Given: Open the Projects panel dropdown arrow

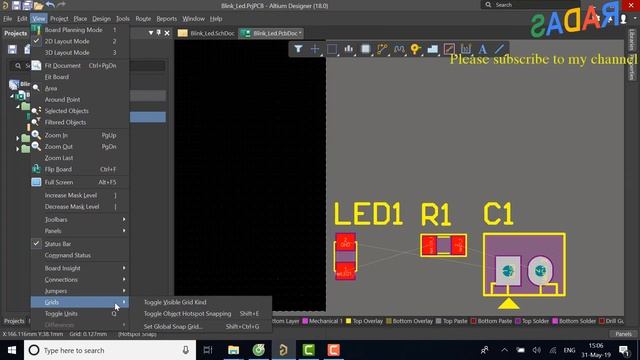Looking at the screenshot, I should pos(151,33).
